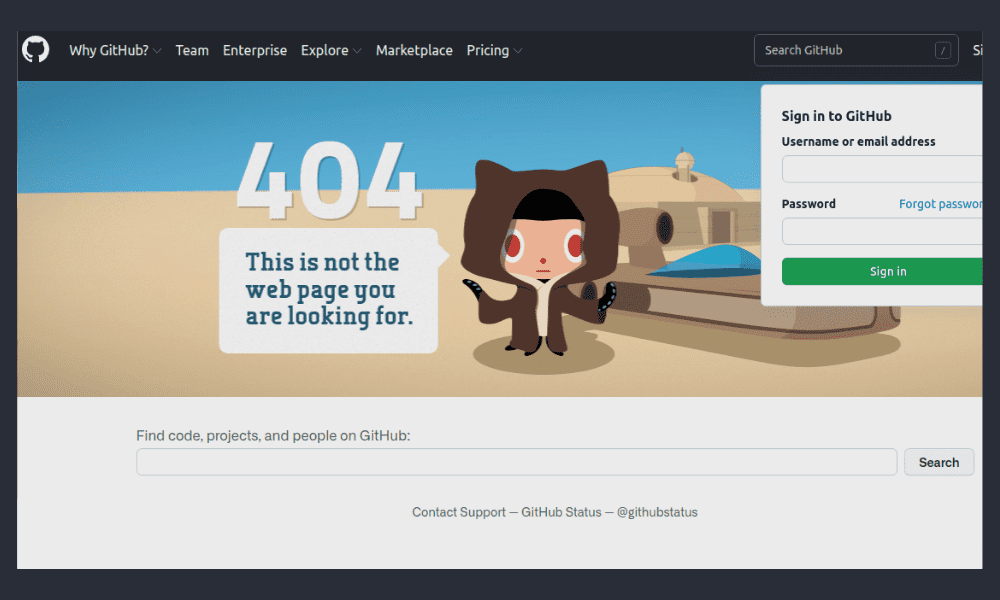This screenshot has width=1000, height=600.
Task: Visit the Marketplace link
Action: click(x=414, y=50)
